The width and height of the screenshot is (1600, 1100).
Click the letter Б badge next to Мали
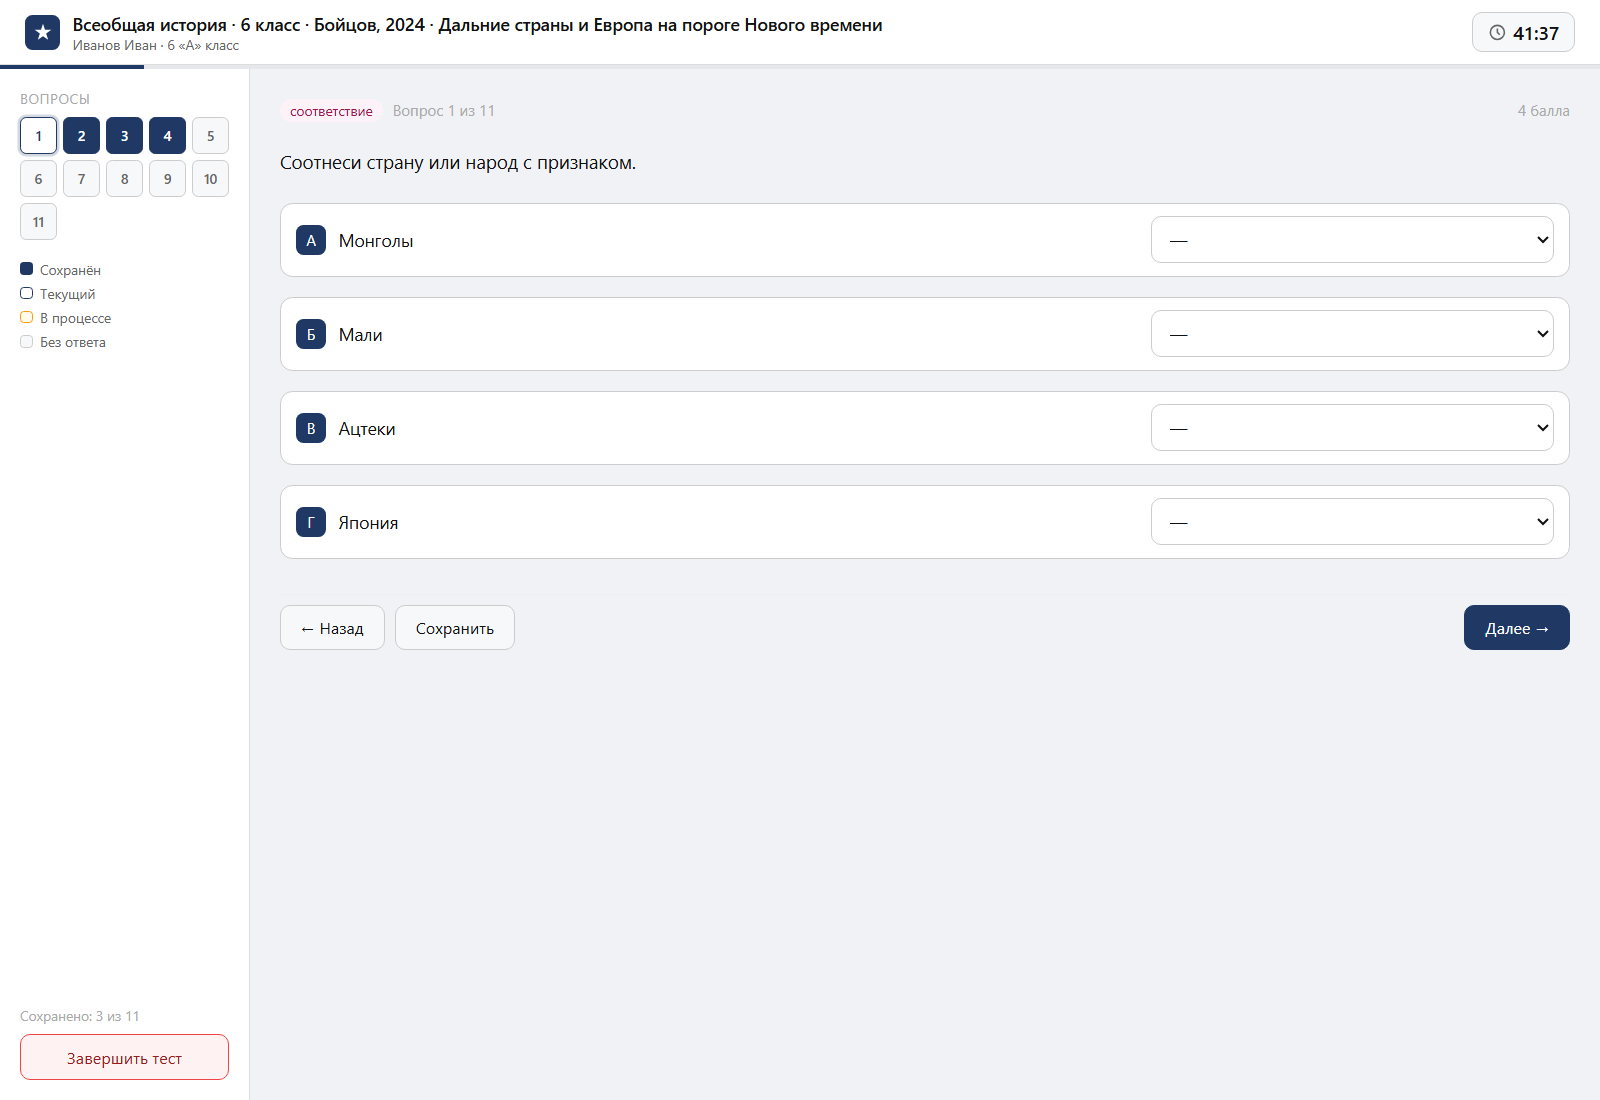(311, 334)
